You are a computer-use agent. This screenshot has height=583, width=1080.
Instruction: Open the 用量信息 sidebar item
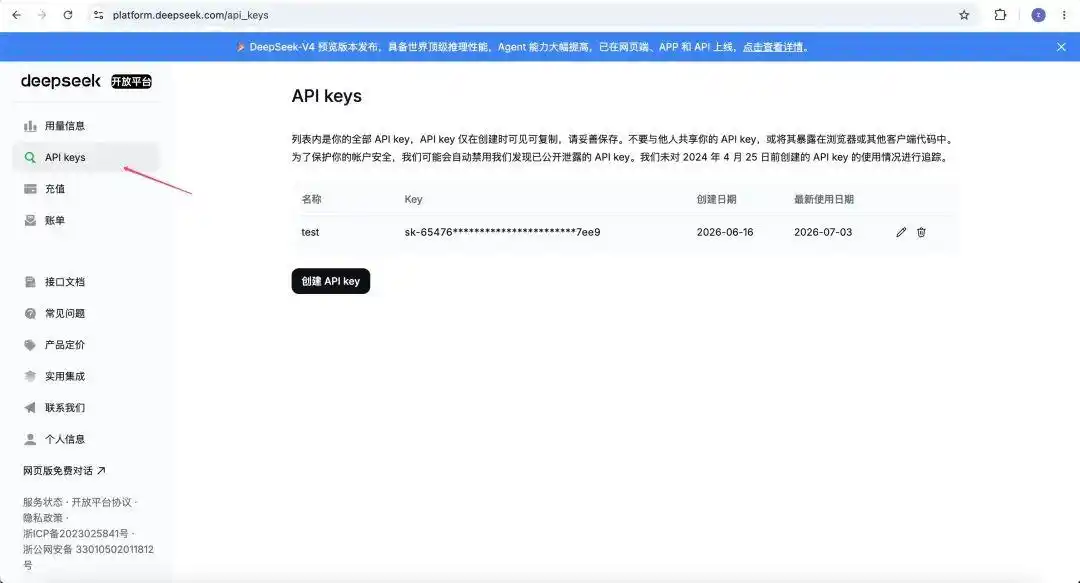tap(86, 125)
